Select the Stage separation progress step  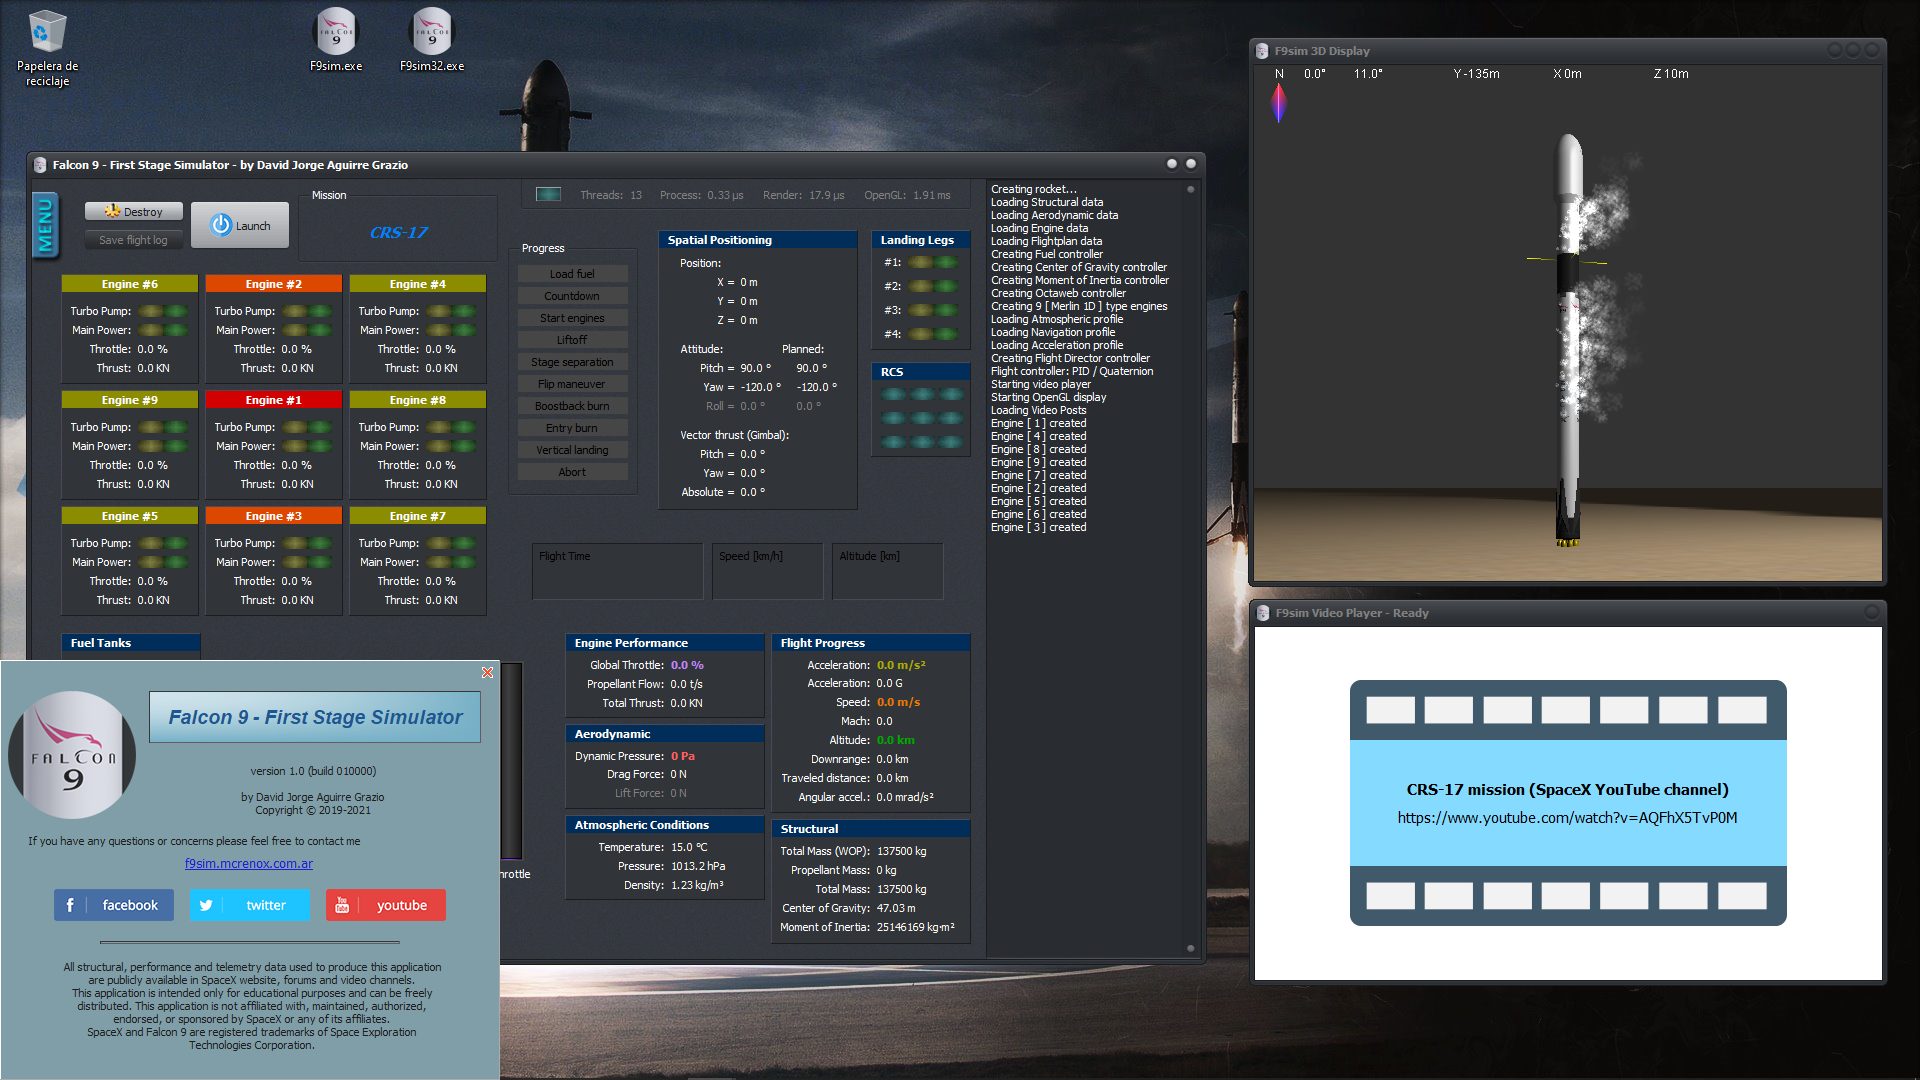(572, 362)
